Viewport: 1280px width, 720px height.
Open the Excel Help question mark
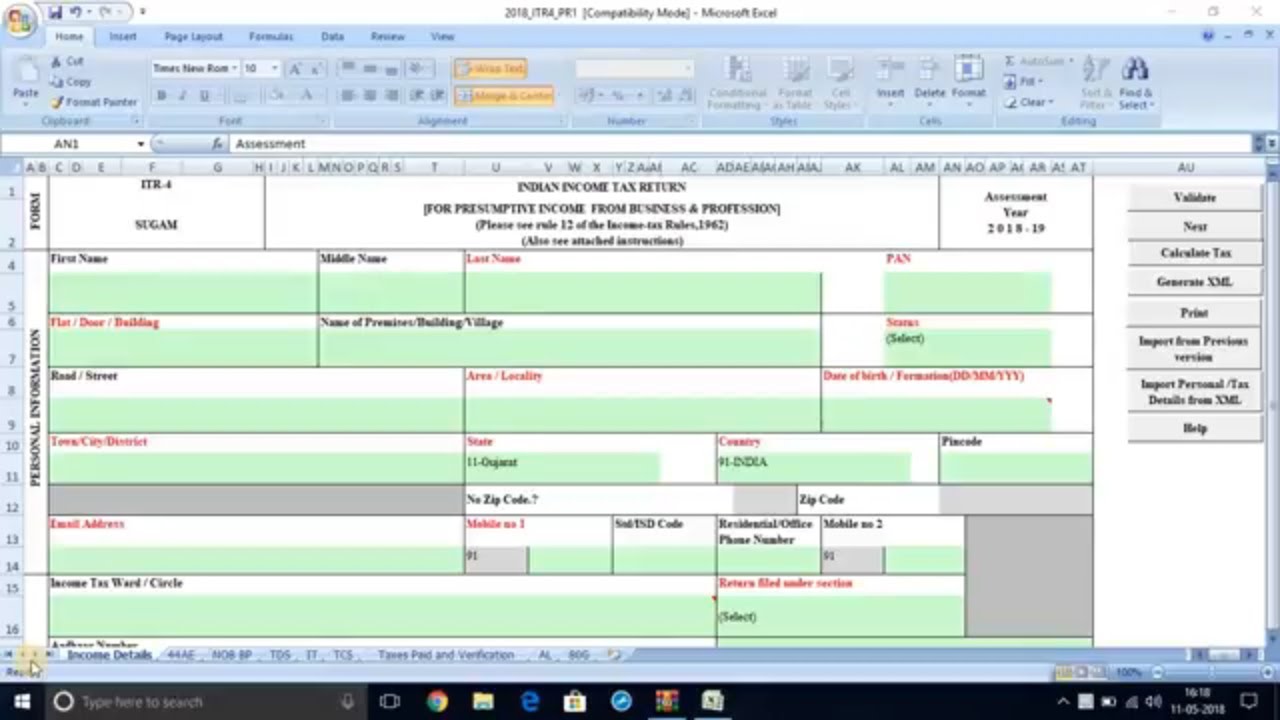[x=1210, y=36]
